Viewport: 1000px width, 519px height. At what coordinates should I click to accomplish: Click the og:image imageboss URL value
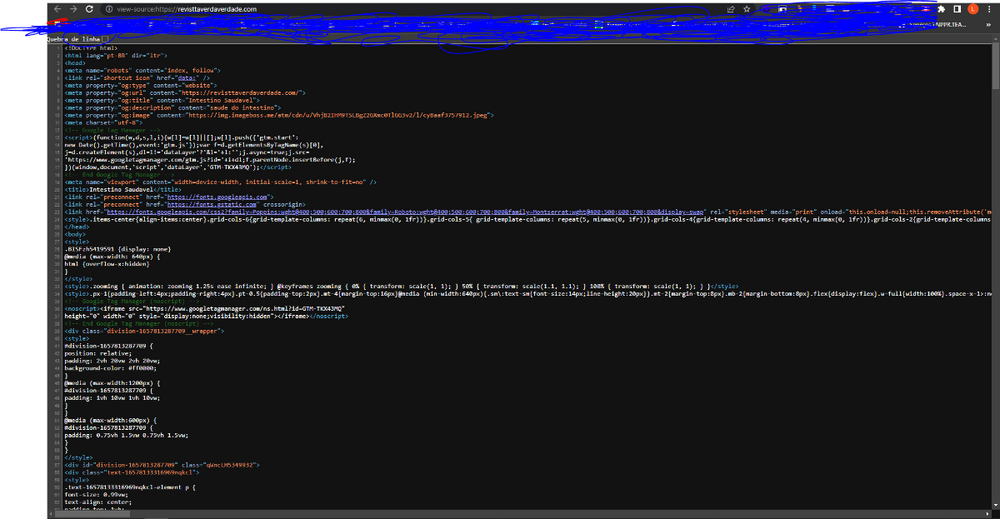click(x=338, y=115)
